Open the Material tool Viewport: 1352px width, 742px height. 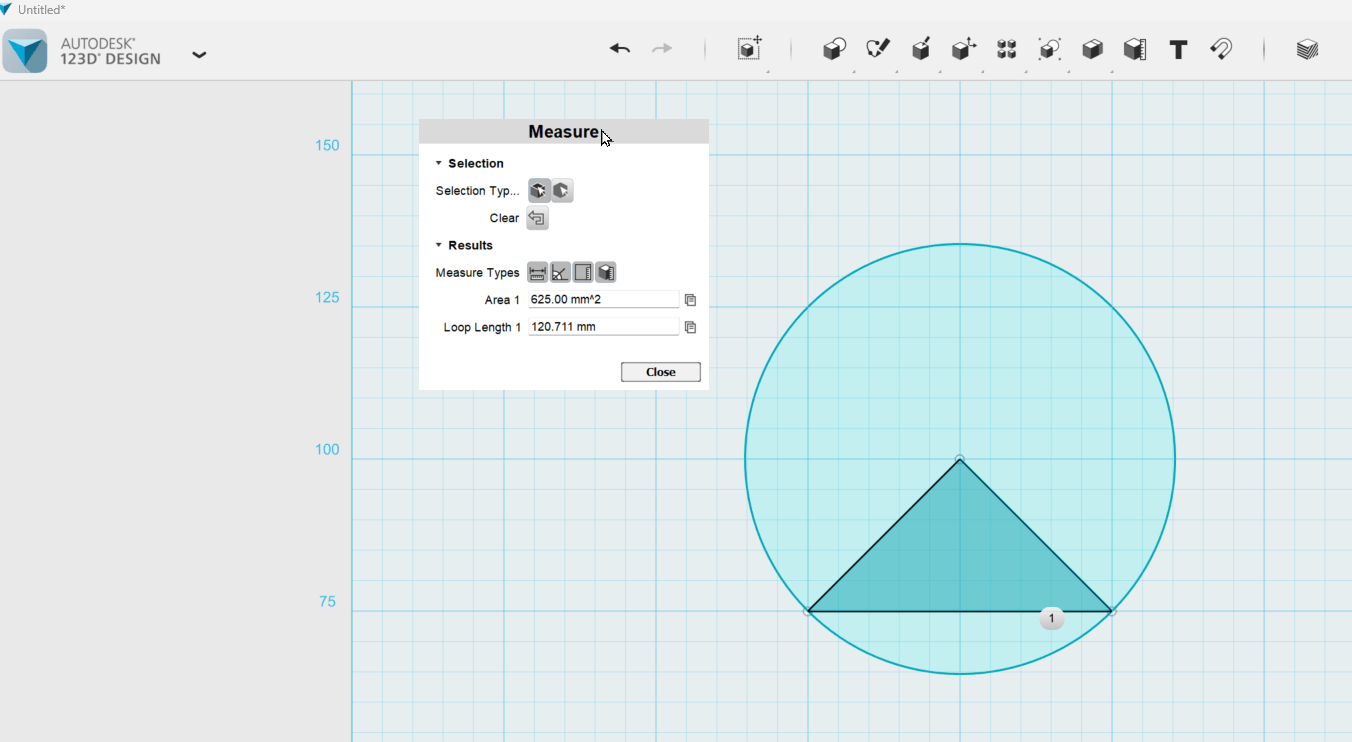tap(1307, 49)
